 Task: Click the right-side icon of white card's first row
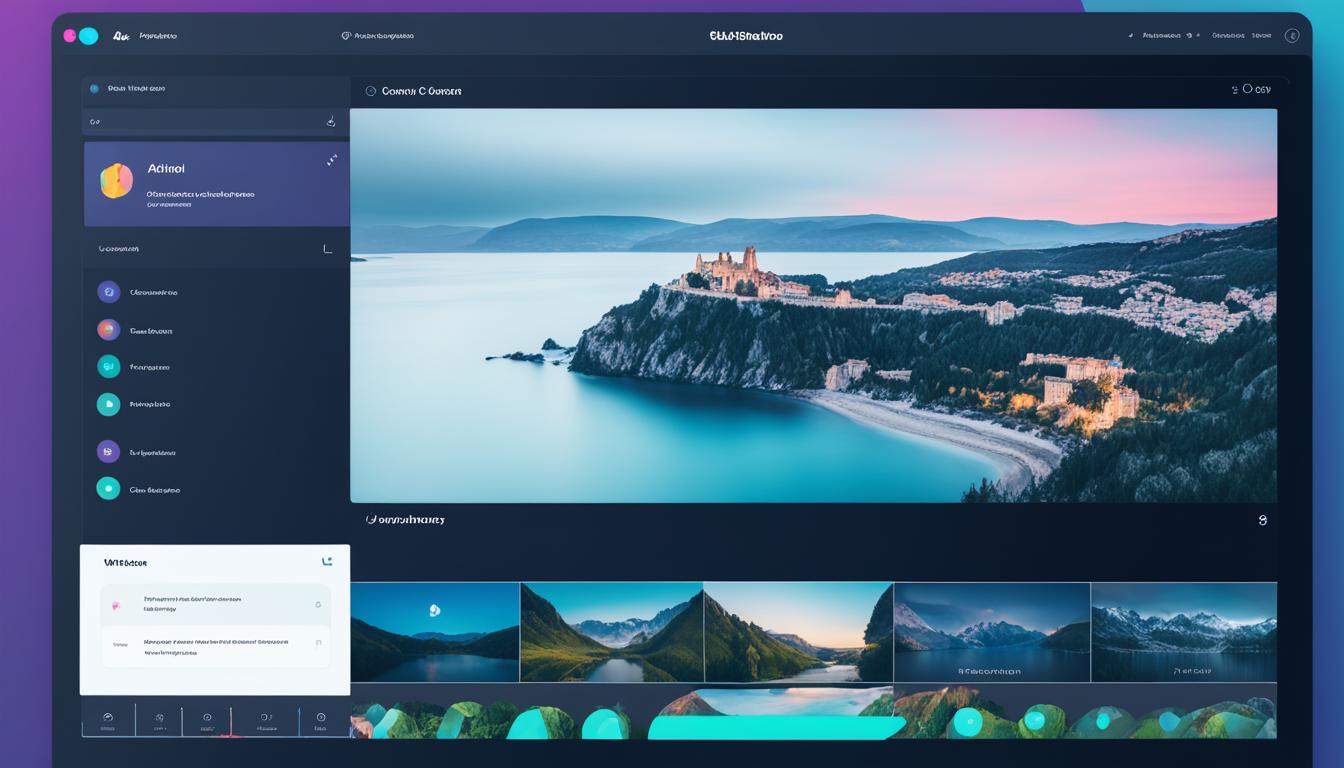pos(318,604)
